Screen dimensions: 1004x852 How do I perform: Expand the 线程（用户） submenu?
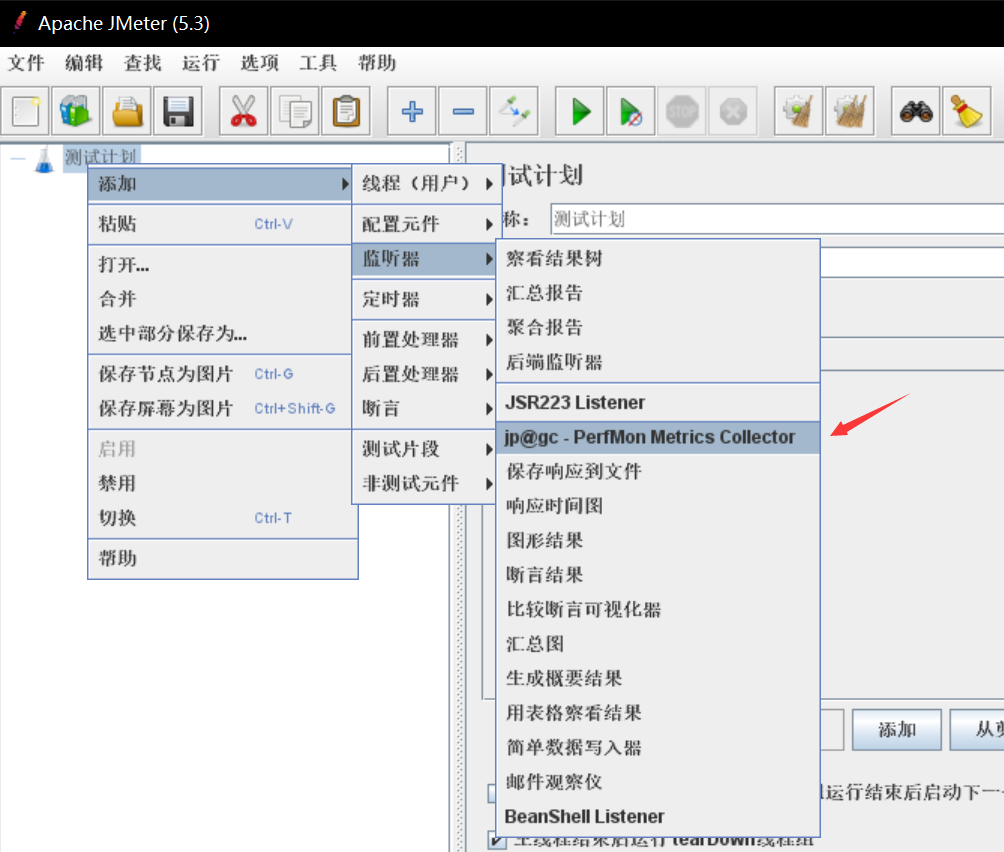tap(426, 184)
